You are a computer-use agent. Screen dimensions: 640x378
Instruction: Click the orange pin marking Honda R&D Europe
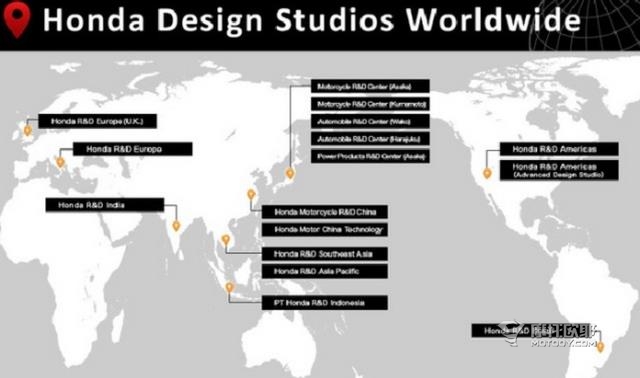[60, 162]
